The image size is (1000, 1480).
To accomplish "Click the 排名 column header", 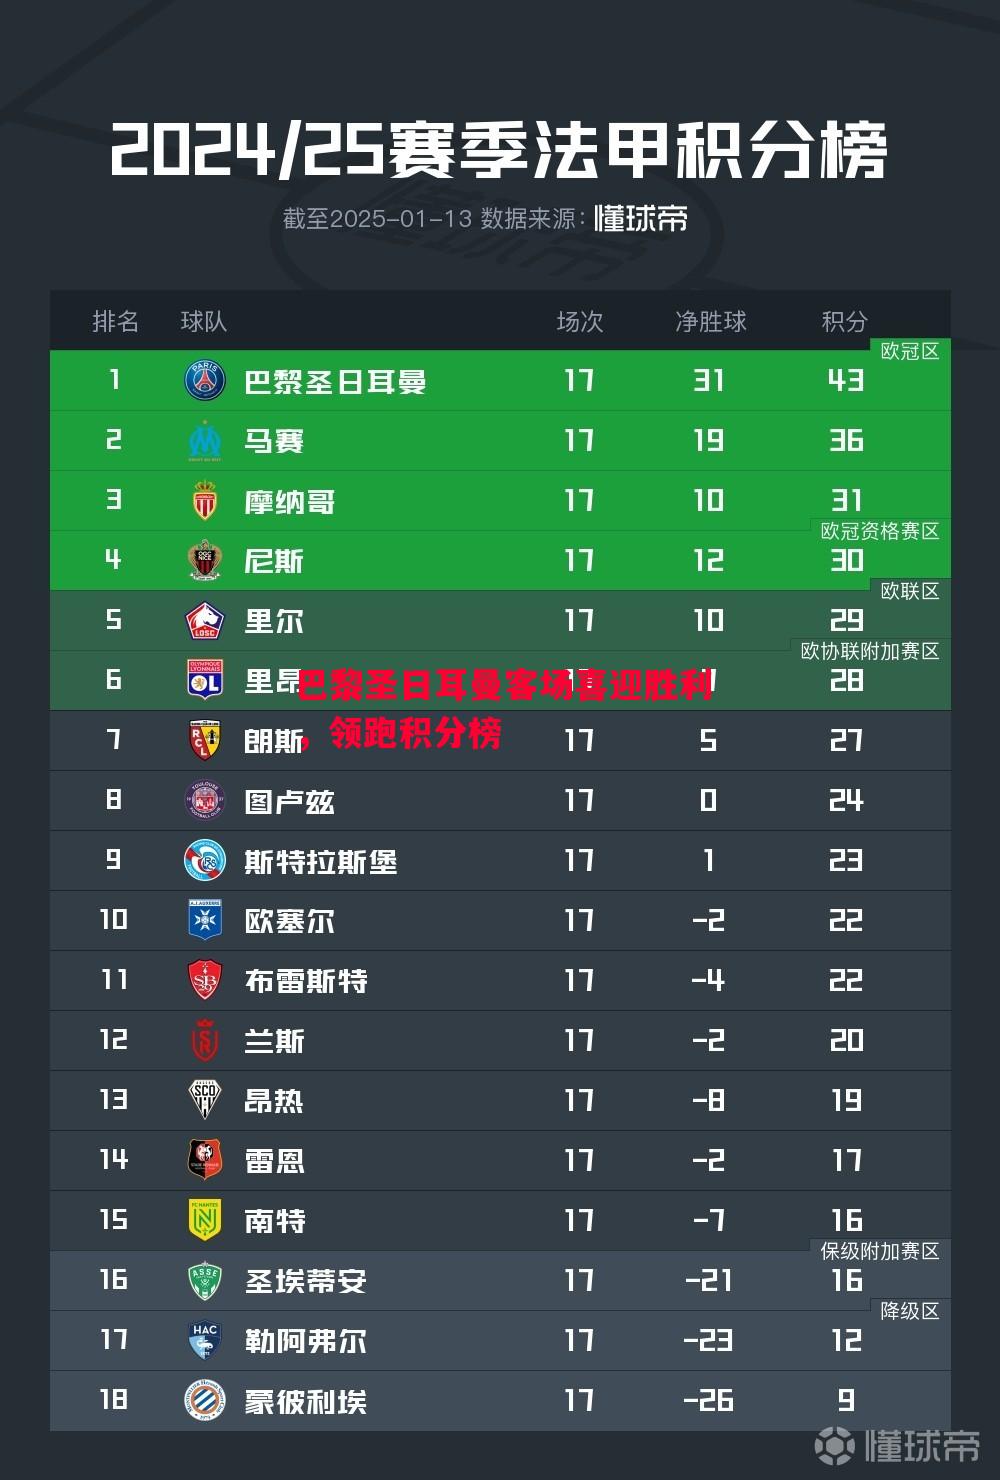I will [115, 321].
